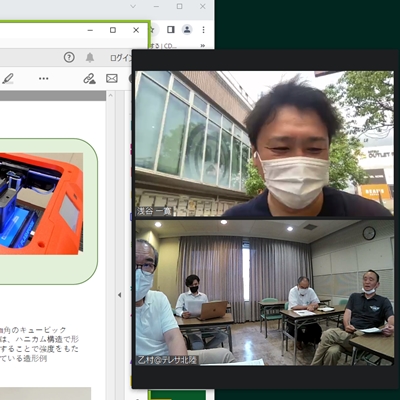Open the browser tab search dropdown arrow
The width and height of the screenshot is (400, 400).
pos(133,6)
